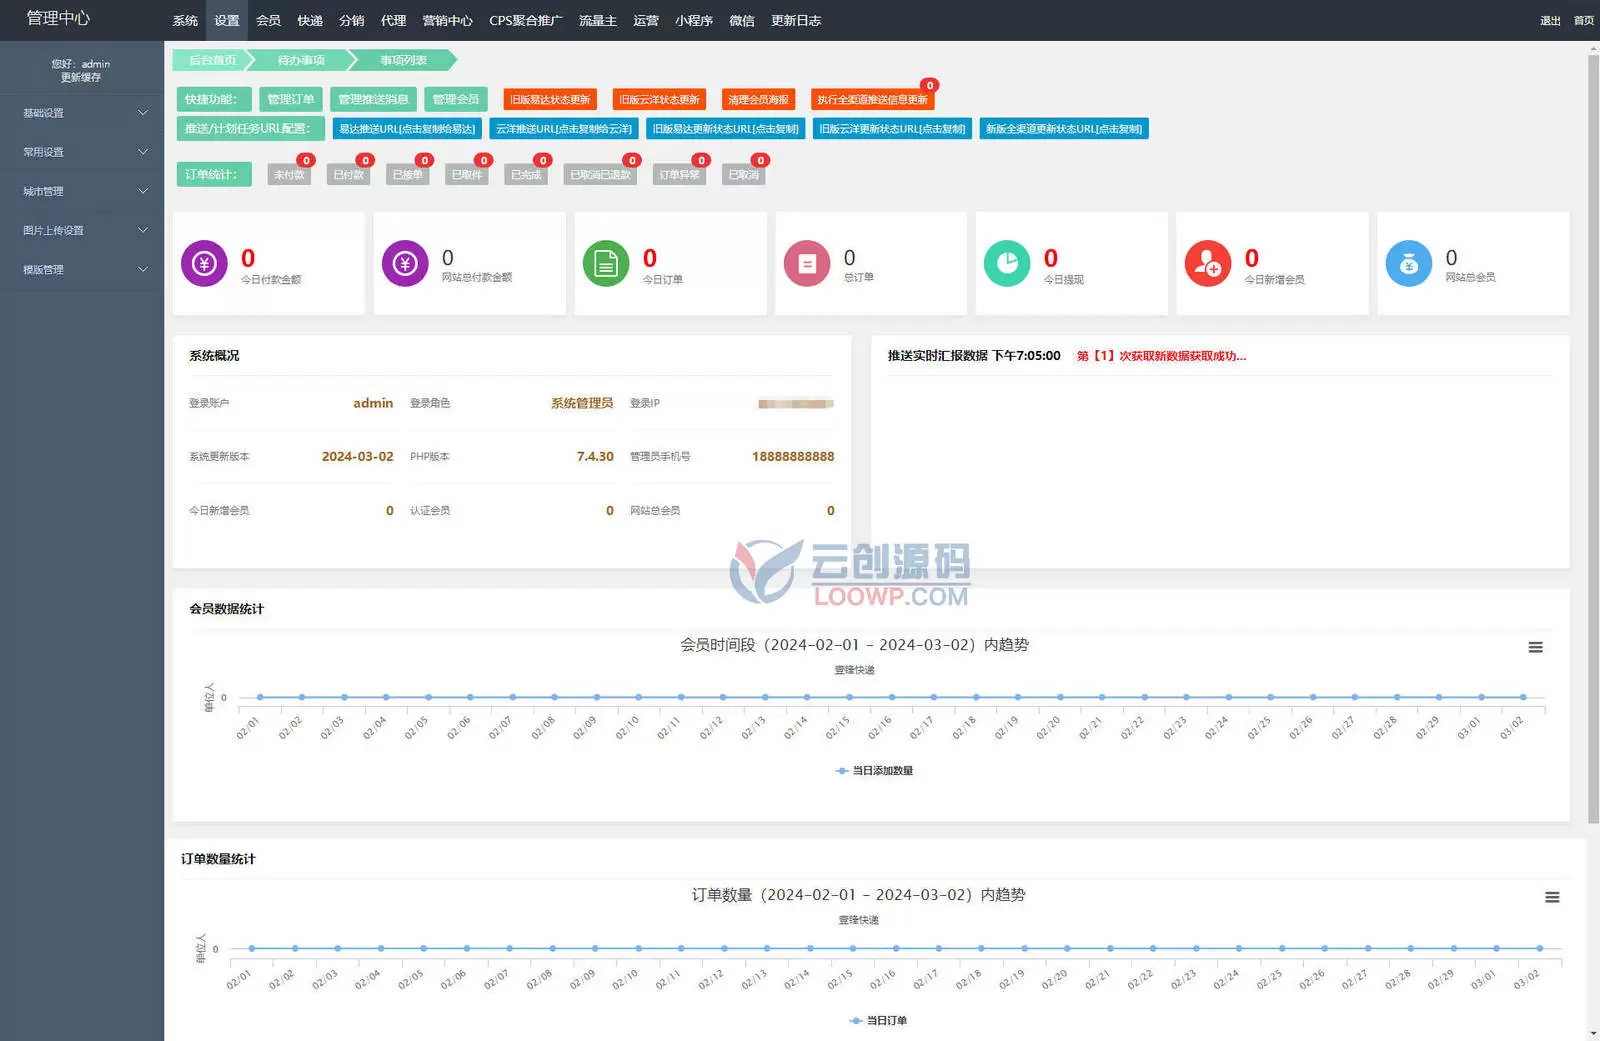This screenshot has width=1600, height=1041.
Task: Copy the 旧版云洋更新状态URL button
Action: [x=892, y=129]
